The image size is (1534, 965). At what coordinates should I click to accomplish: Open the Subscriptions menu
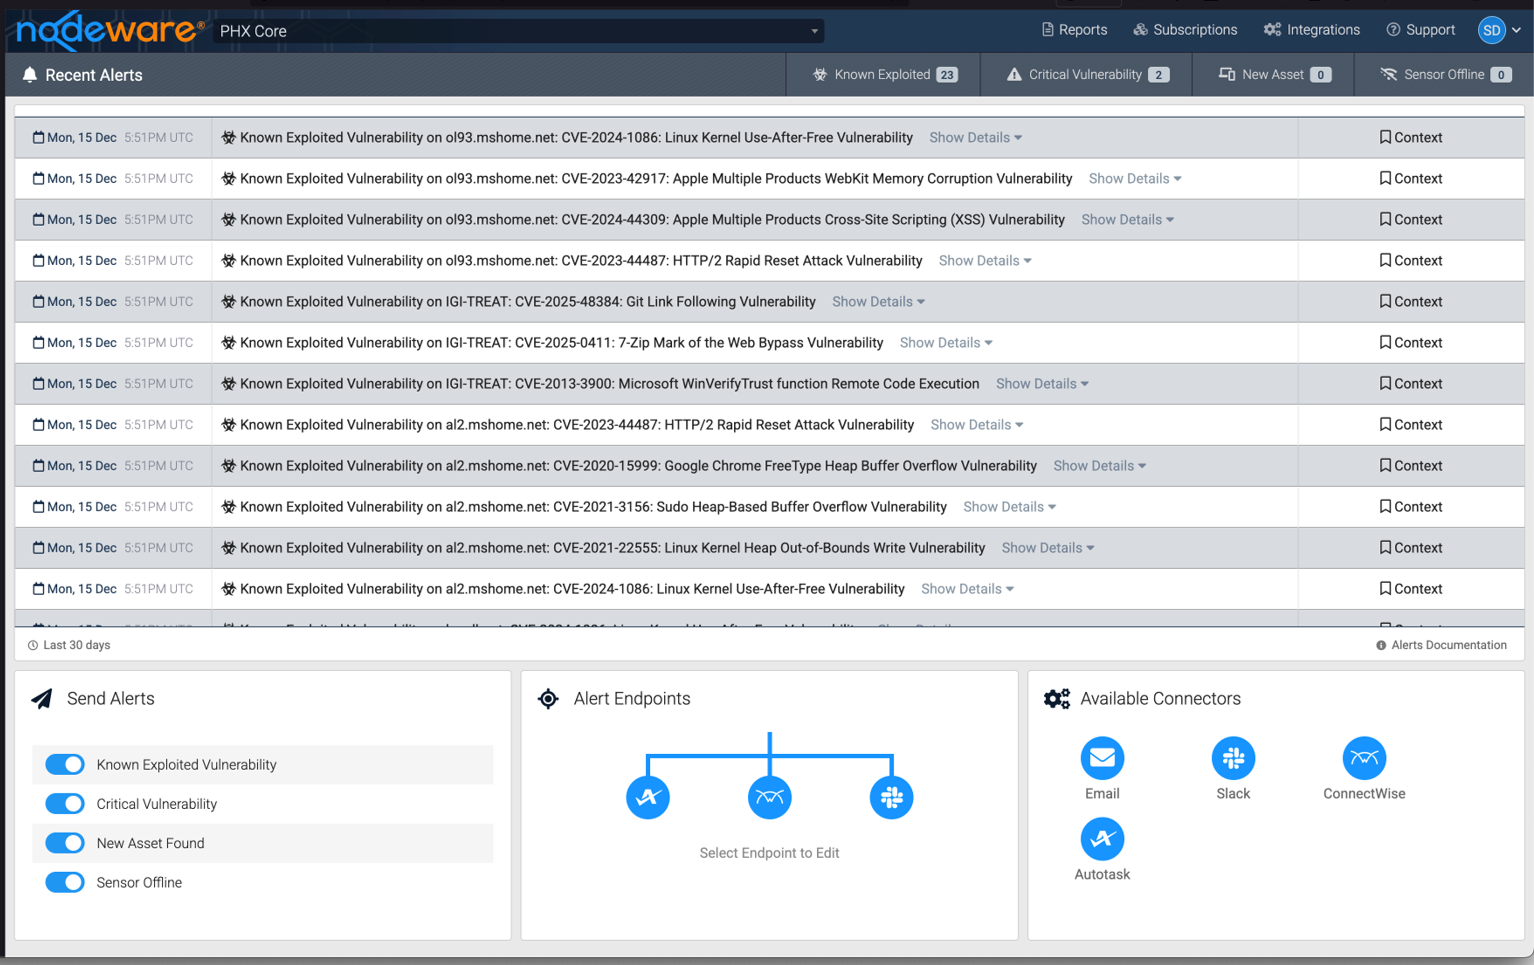[1185, 30]
